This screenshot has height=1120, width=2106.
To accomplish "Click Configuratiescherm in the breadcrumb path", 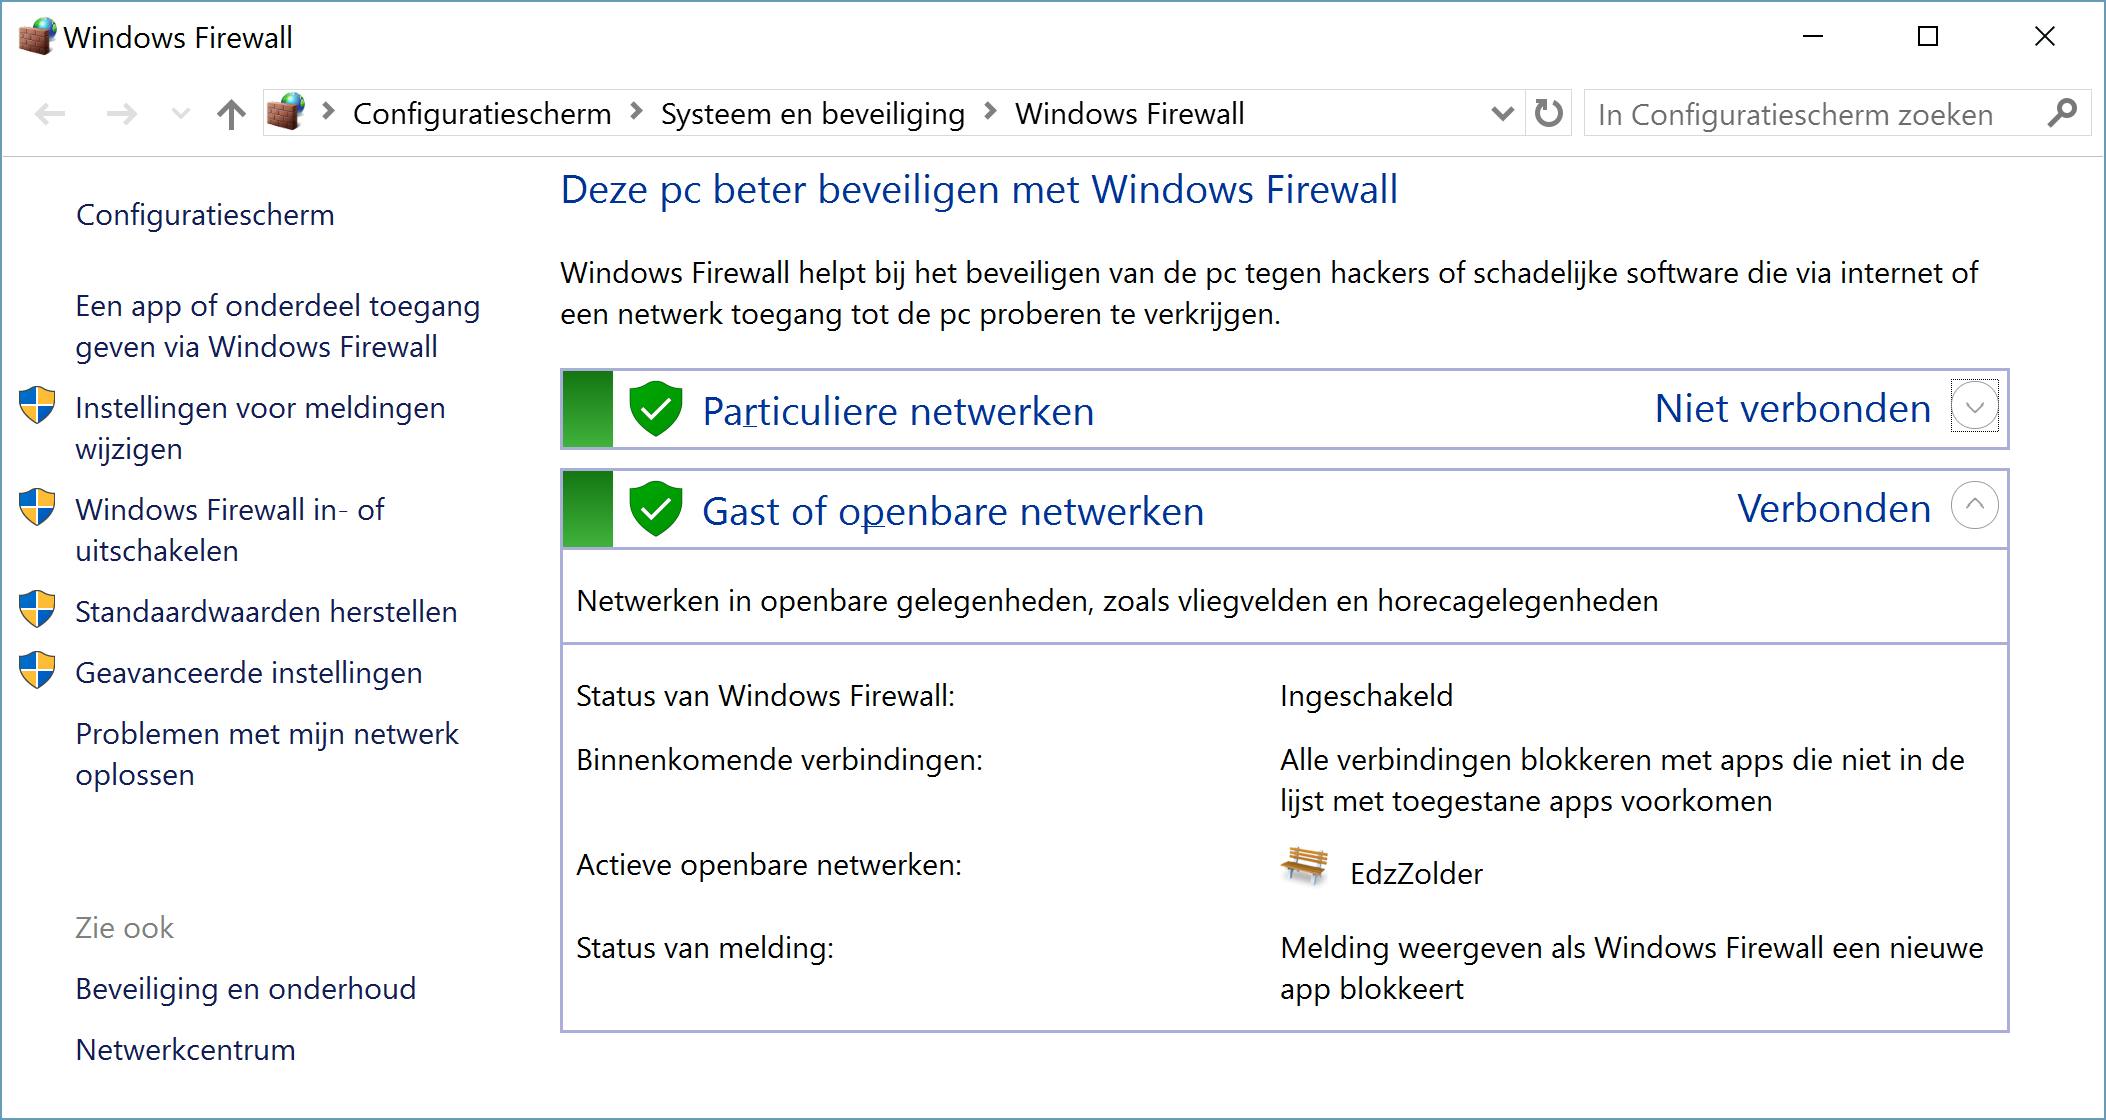I will click(x=481, y=114).
